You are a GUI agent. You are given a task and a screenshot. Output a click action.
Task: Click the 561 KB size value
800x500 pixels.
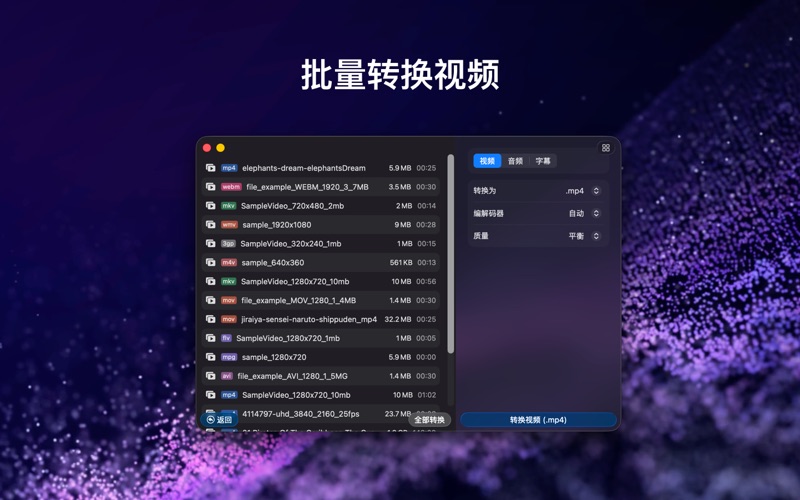coord(401,262)
